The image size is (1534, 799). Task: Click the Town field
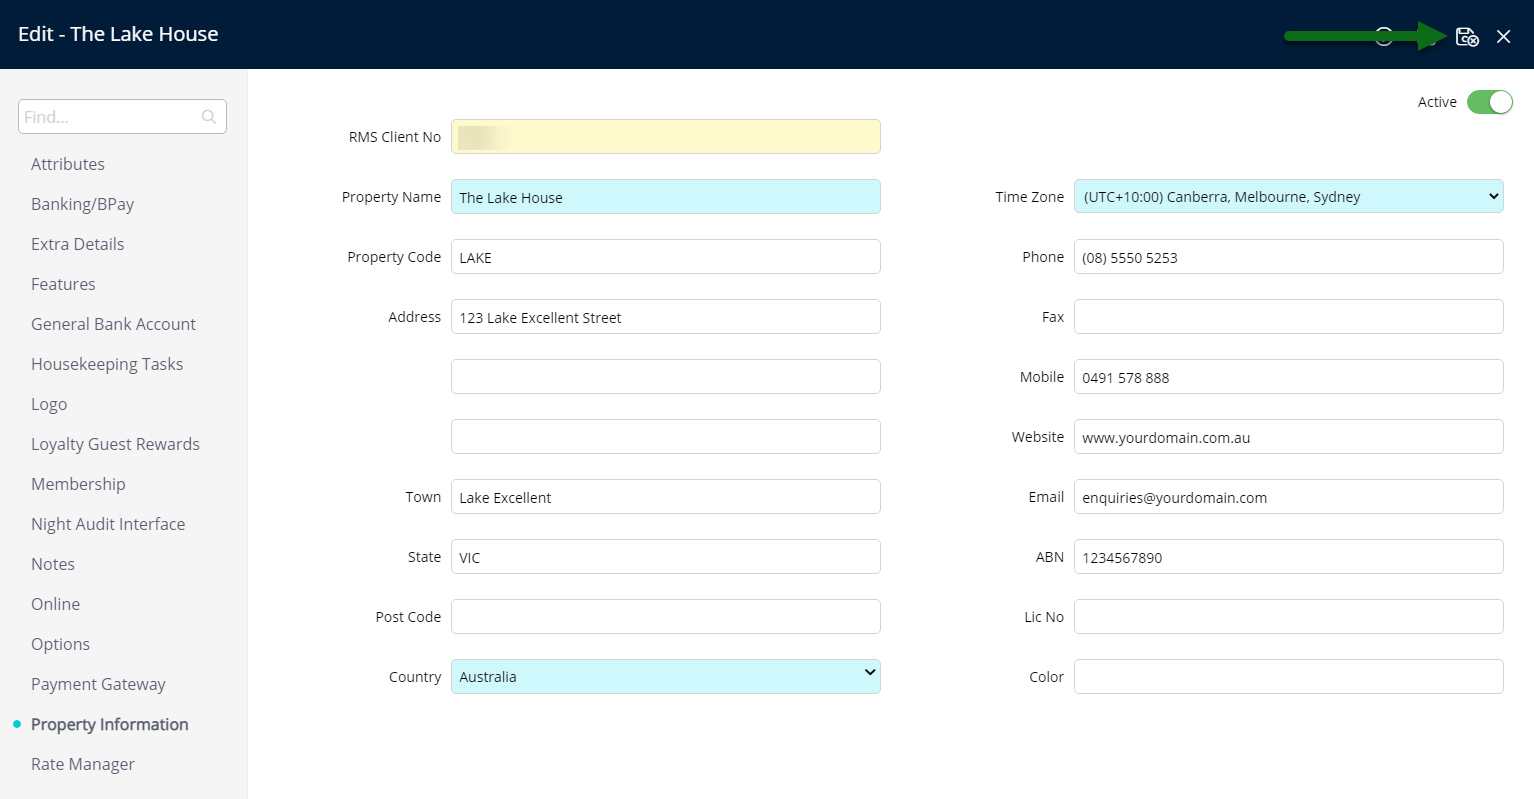pos(666,497)
